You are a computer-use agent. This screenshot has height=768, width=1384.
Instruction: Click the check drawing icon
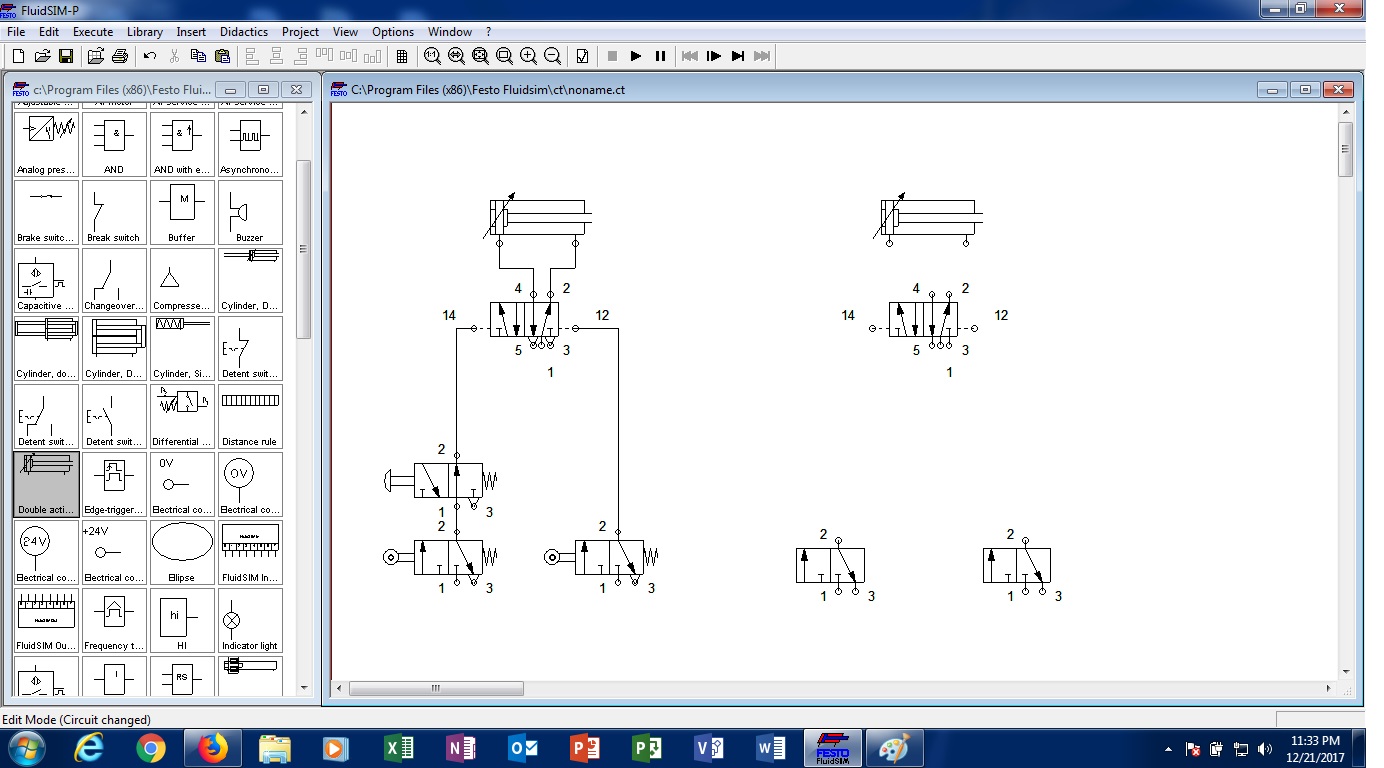click(x=582, y=56)
